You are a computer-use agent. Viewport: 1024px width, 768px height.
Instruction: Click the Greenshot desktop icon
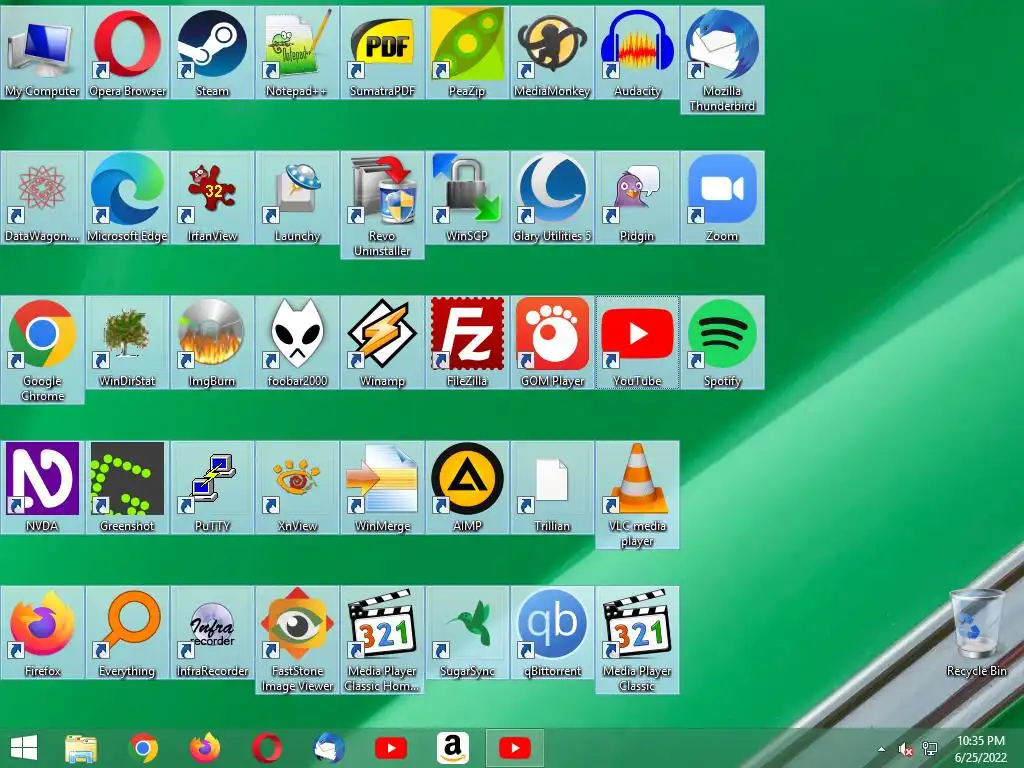pos(127,487)
